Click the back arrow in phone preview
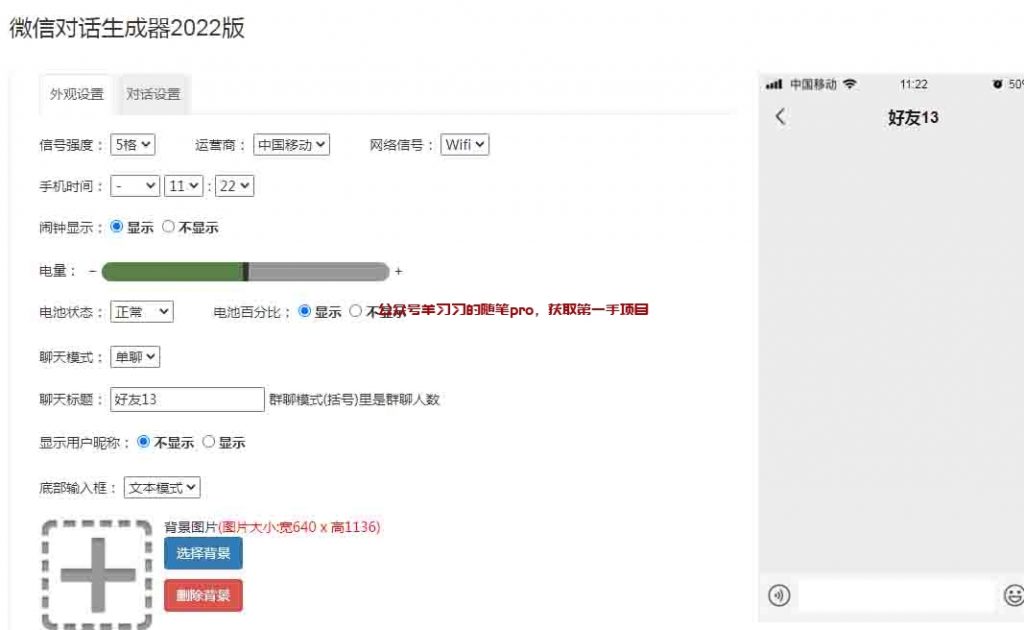 [x=781, y=117]
